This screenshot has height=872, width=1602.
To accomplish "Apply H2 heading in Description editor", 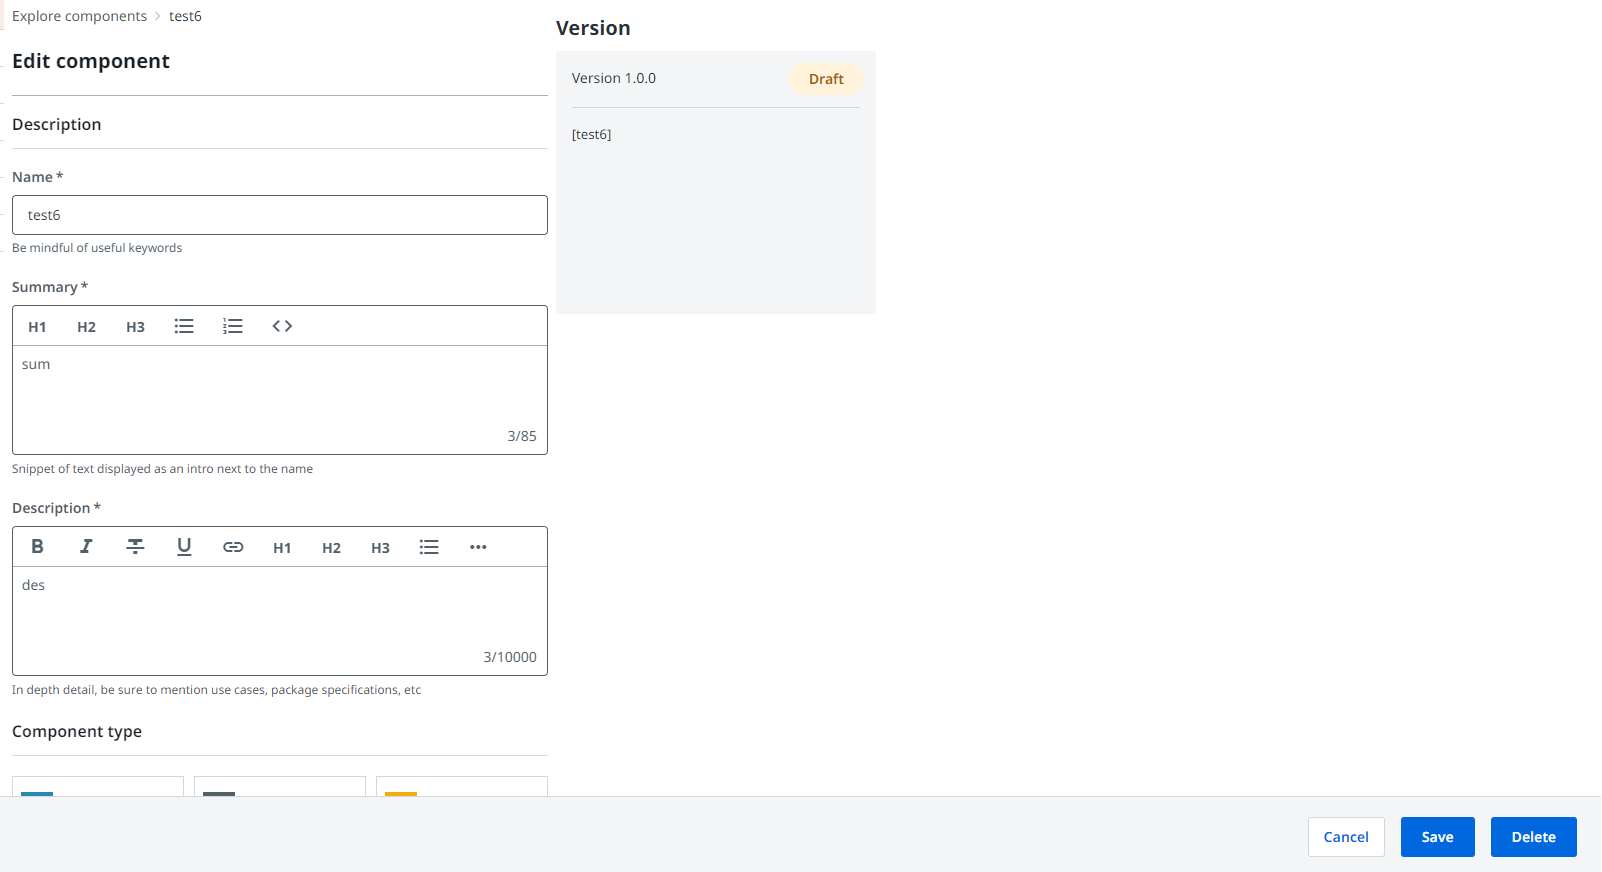I will (x=331, y=548).
